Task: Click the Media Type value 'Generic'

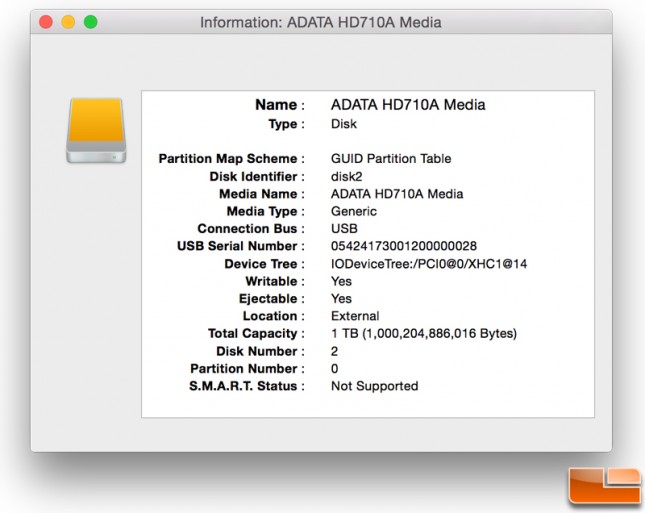Action: (354, 211)
